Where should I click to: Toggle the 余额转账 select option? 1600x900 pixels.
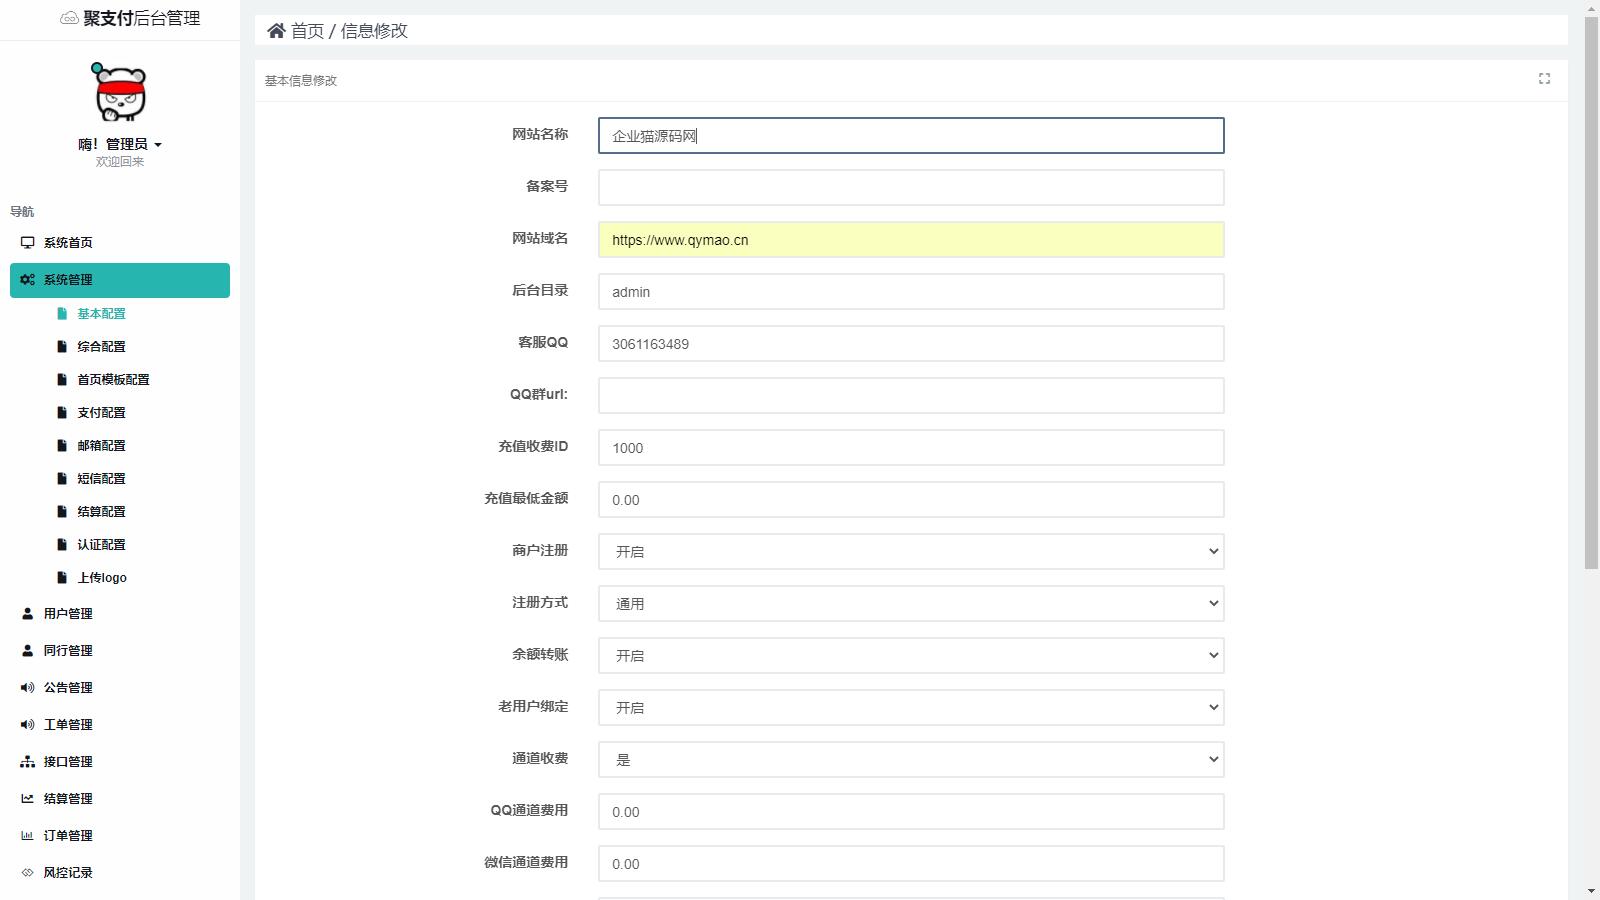[x=910, y=656]
